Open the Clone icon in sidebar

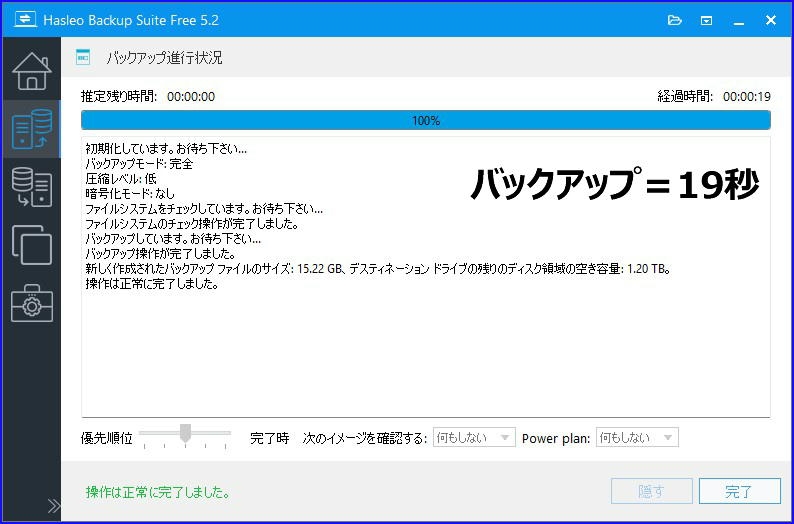tap(31, 245)
